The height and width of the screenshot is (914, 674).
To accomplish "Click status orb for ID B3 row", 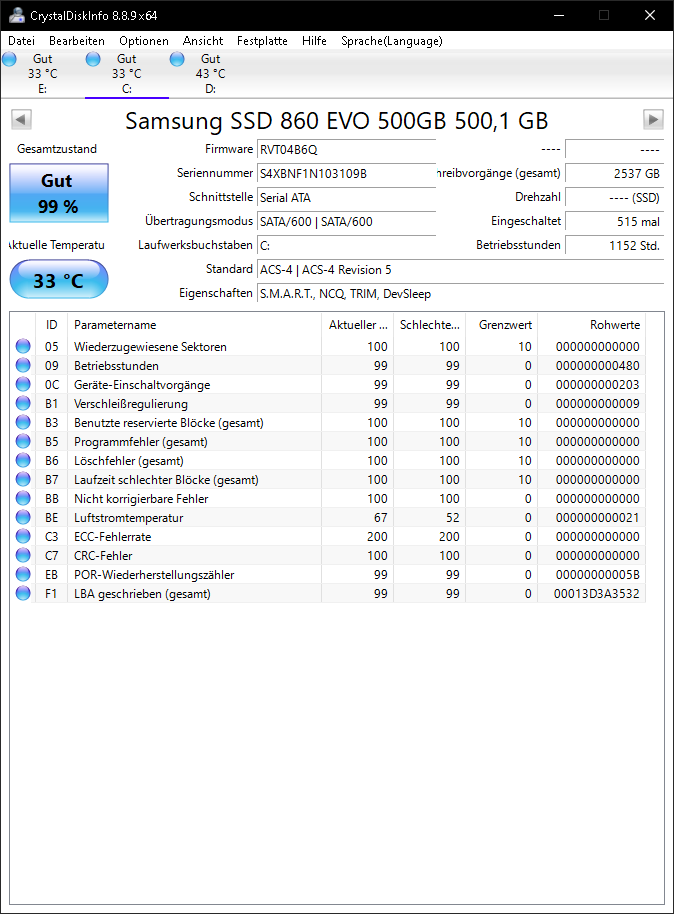I will pyautogui.click(x=23, y=423).
